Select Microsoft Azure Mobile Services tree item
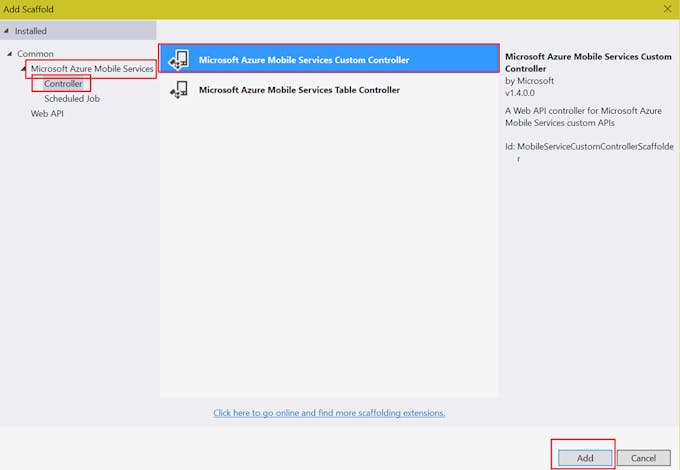Screen dimensions: 680x470 92,69
